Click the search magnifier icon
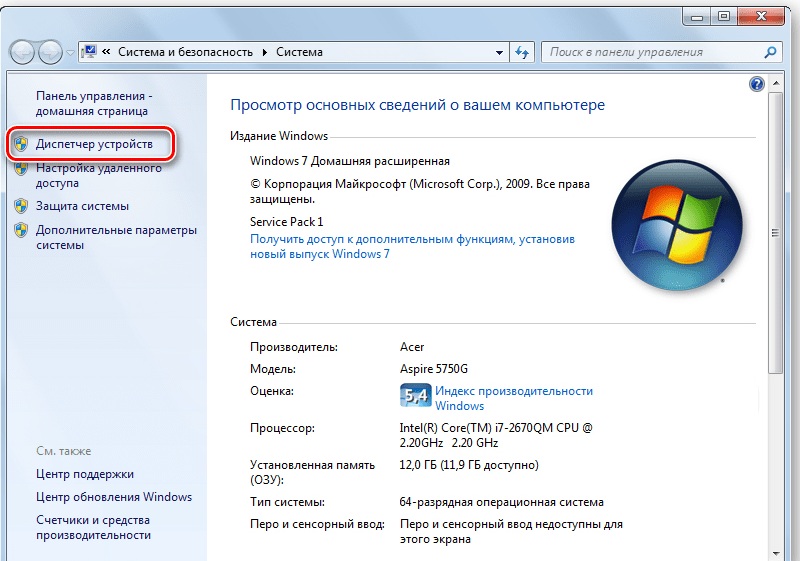The image size is (800, 561). [771, 52]
